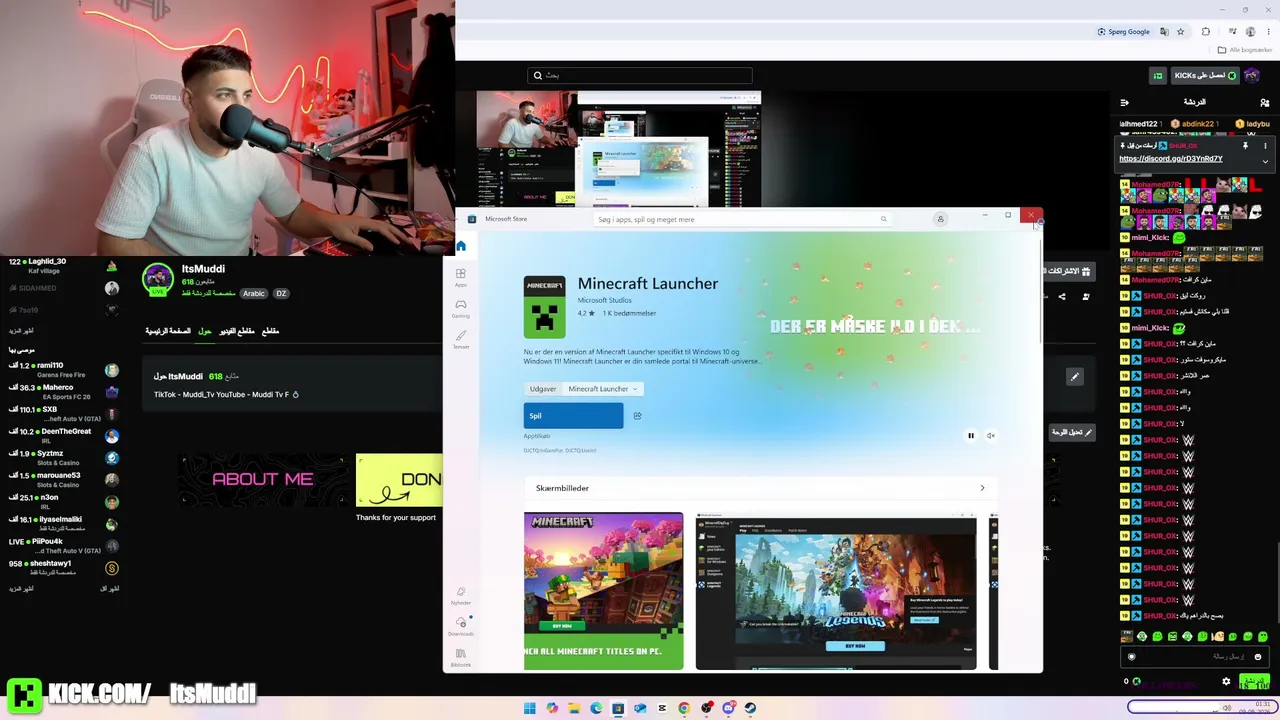Open Syztmz channel in Kick sidebar
Image resolution: width=1280 pixels, height=720 pixels.
coord(63,458)
